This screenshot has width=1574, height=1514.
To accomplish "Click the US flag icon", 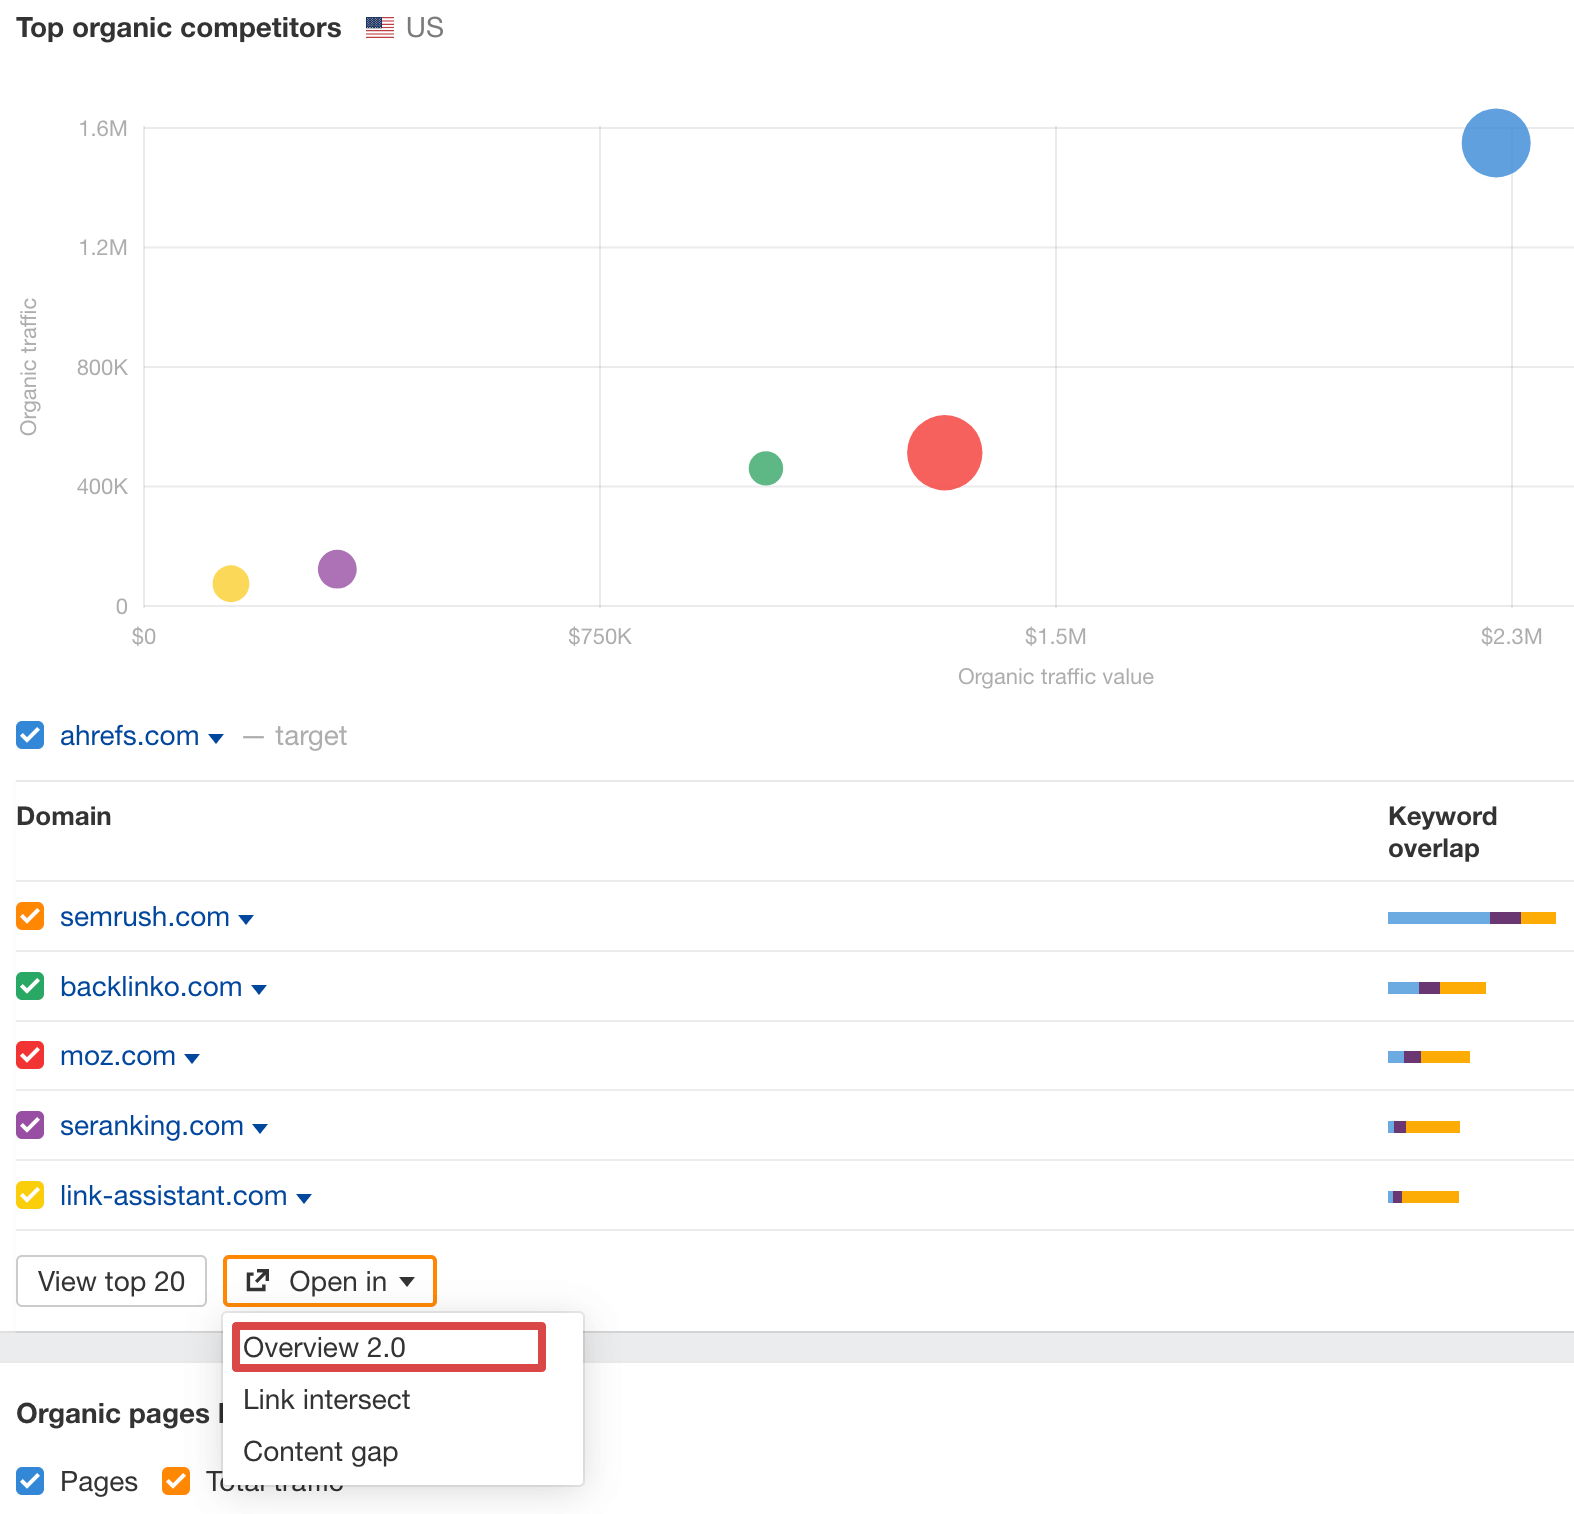I will pyautogui.click(x=380, y=28).
